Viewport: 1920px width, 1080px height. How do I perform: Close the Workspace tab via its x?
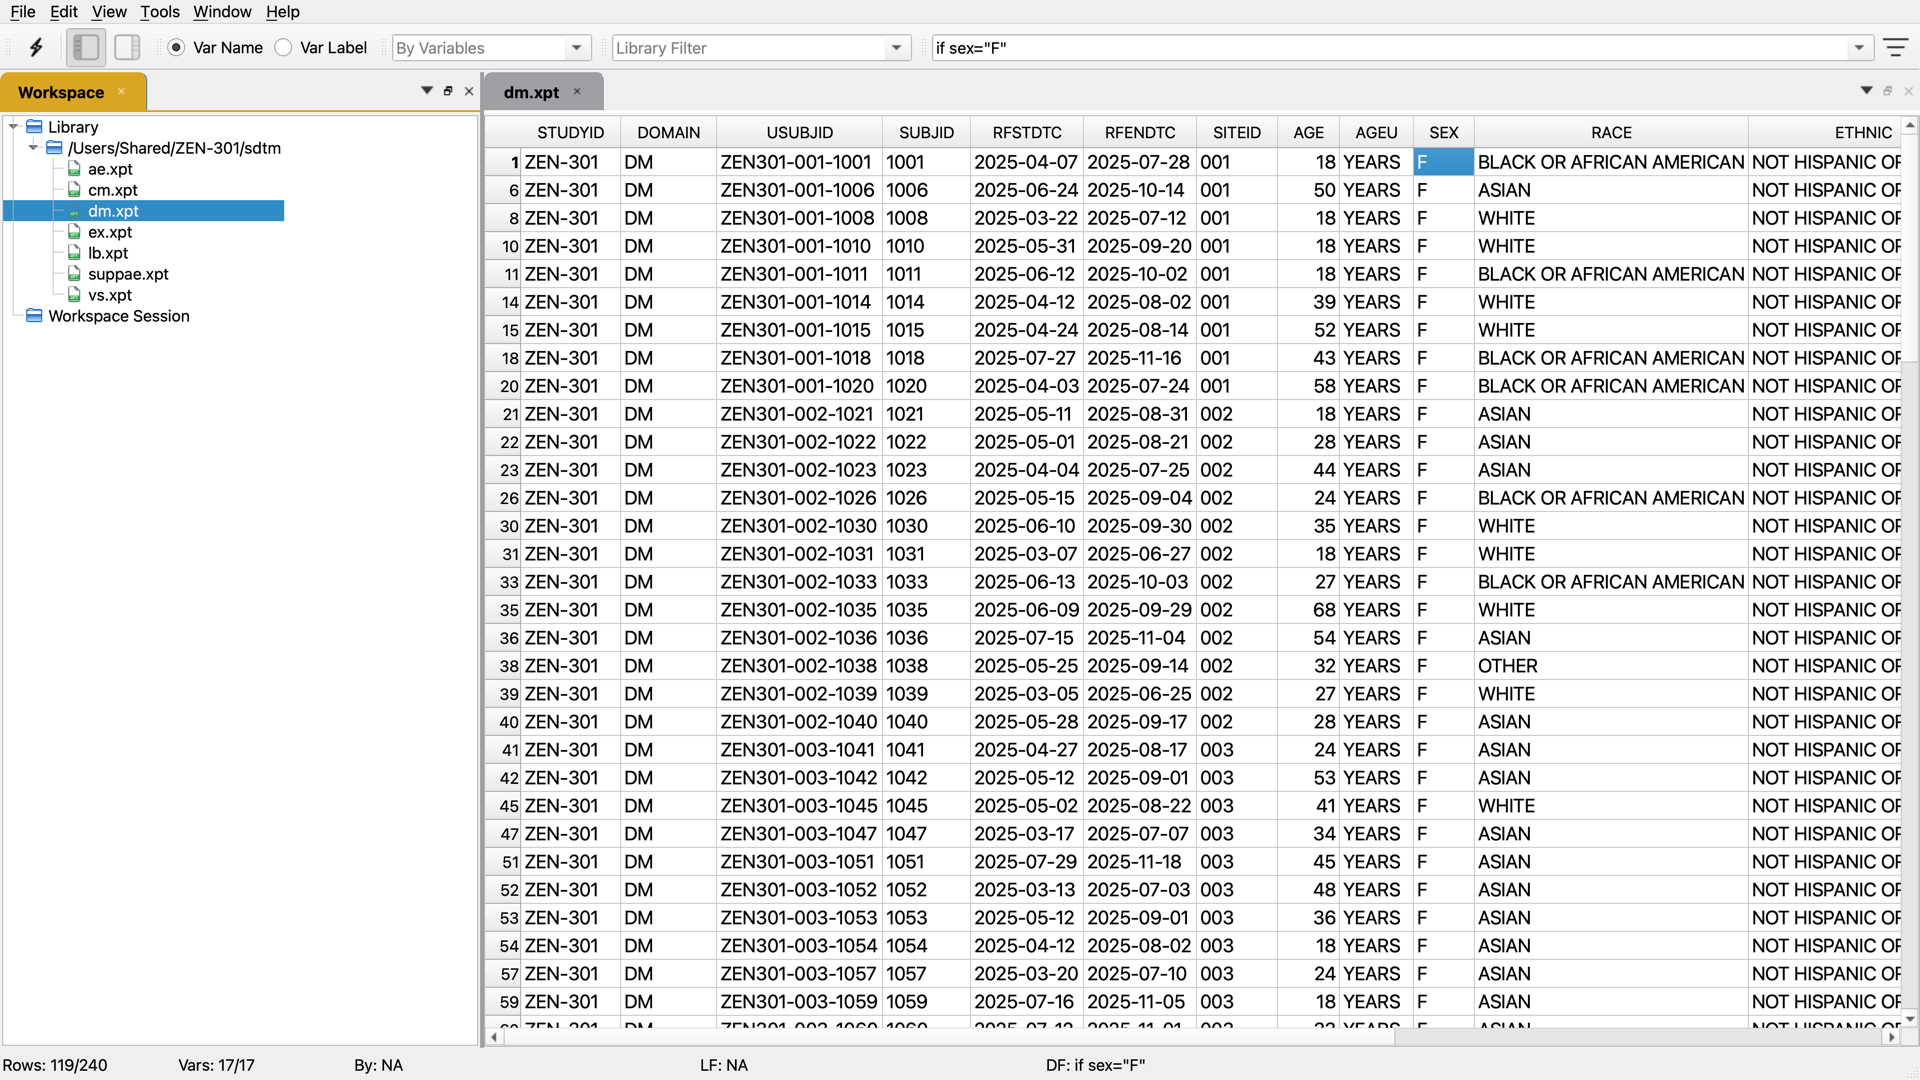point(122,91)
